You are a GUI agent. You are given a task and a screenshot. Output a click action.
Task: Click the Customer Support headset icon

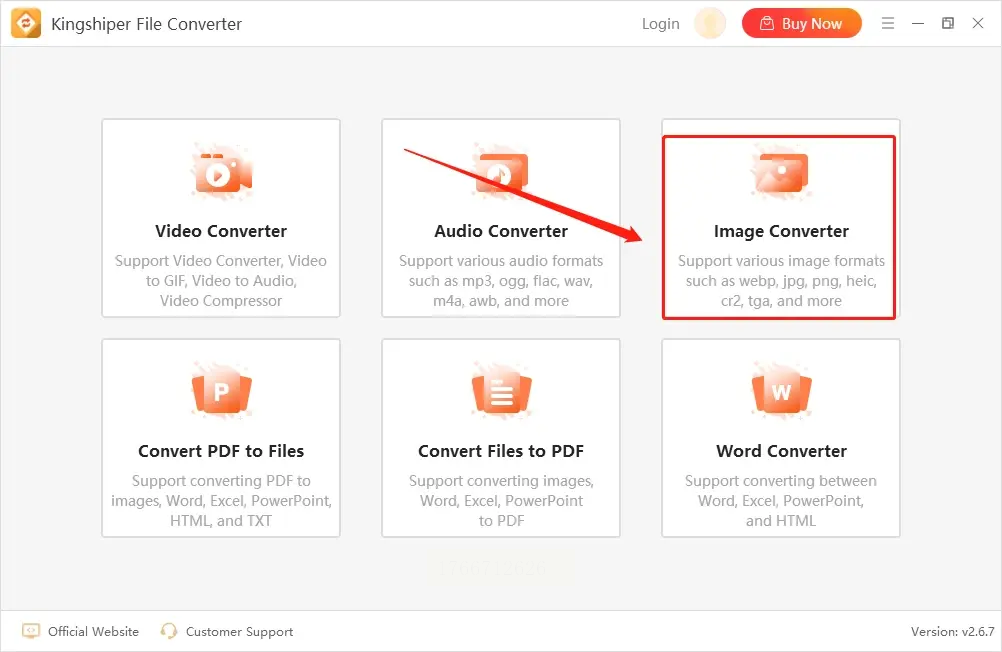pos(169,631)
